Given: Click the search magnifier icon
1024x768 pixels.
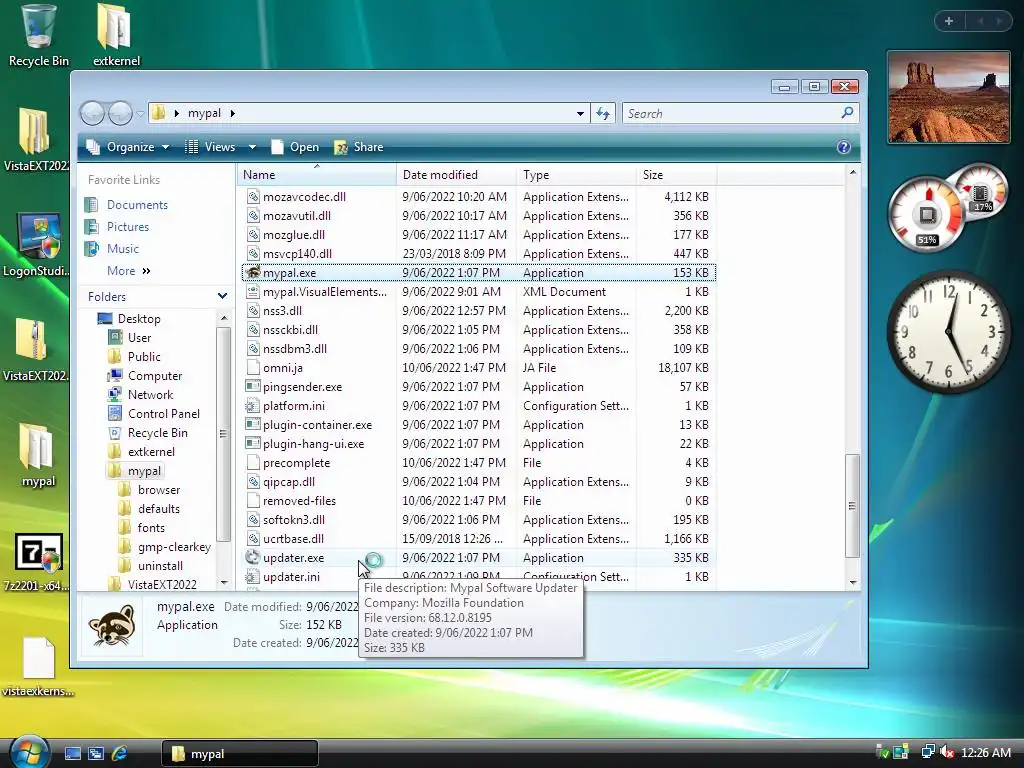Looking at the screenshot, I should click(x=847, y=113).
